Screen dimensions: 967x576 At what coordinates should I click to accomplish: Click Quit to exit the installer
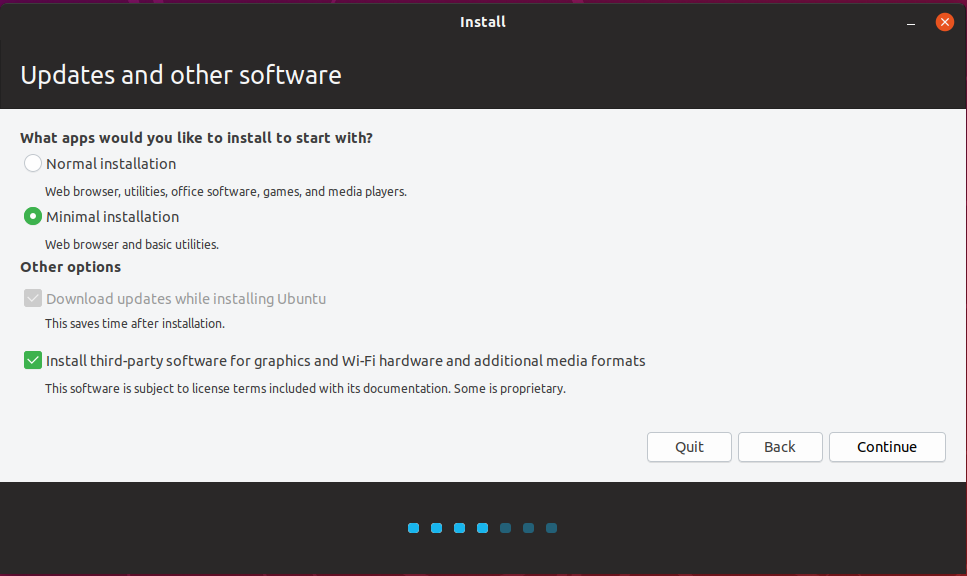tap(689, 447)
